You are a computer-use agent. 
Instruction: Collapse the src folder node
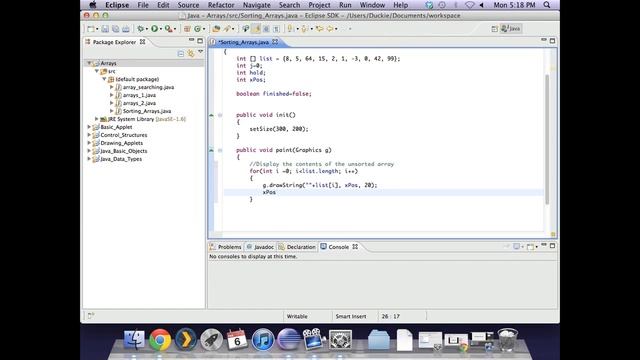(x=97, y=71)
